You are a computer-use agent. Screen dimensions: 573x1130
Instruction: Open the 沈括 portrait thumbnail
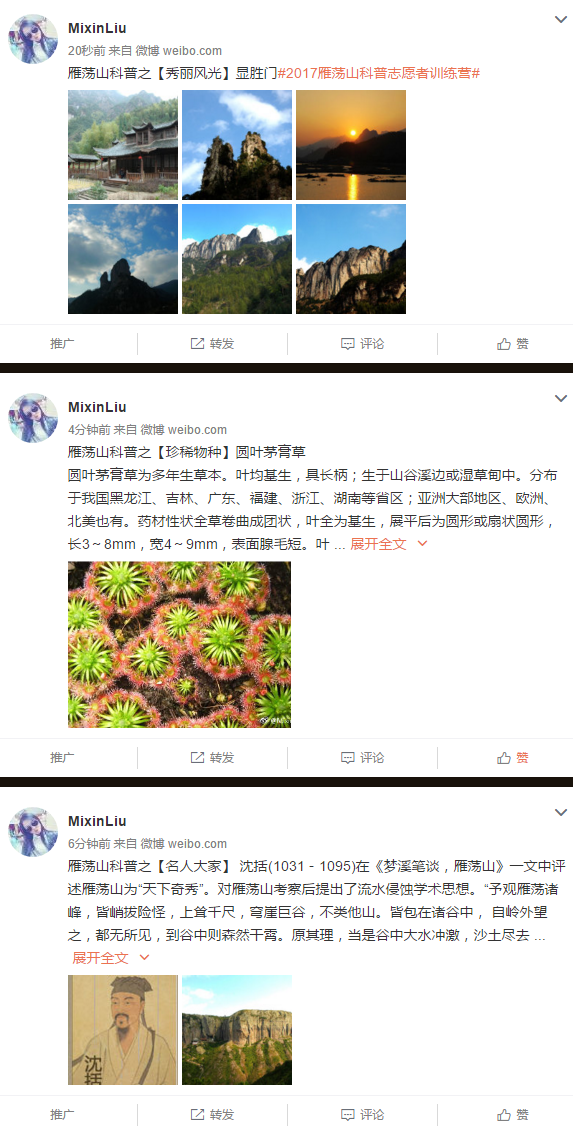click(123, 1030)
